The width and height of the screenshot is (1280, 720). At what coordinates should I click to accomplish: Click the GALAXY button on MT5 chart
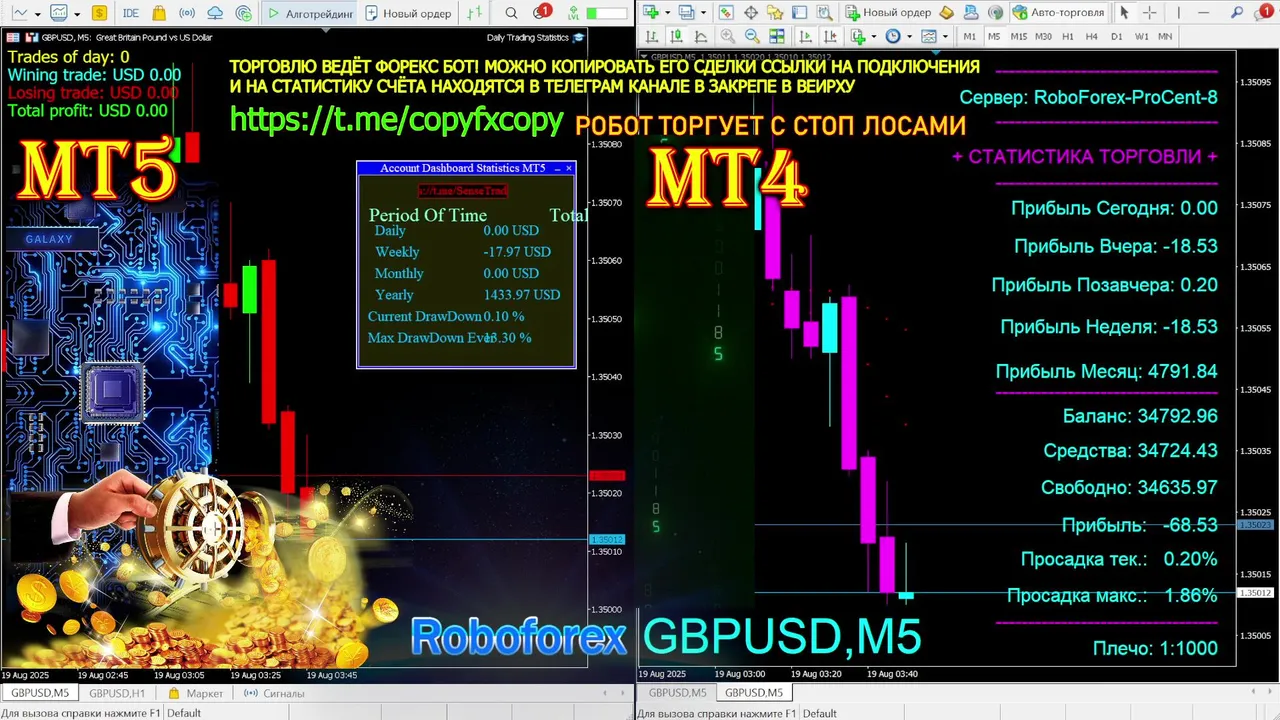pyautogui.click(x=50, y=239)
